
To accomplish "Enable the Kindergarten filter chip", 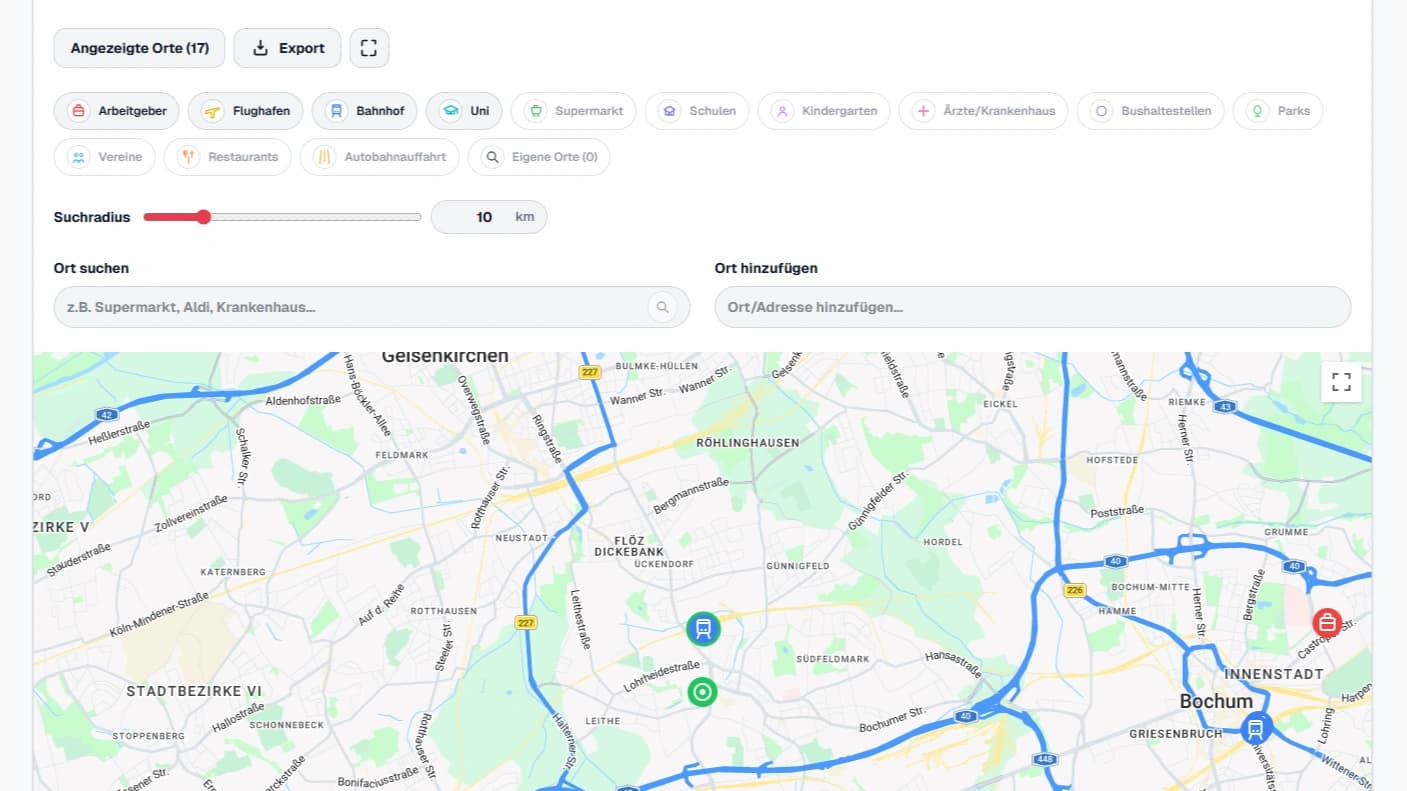I will [824, 111].
